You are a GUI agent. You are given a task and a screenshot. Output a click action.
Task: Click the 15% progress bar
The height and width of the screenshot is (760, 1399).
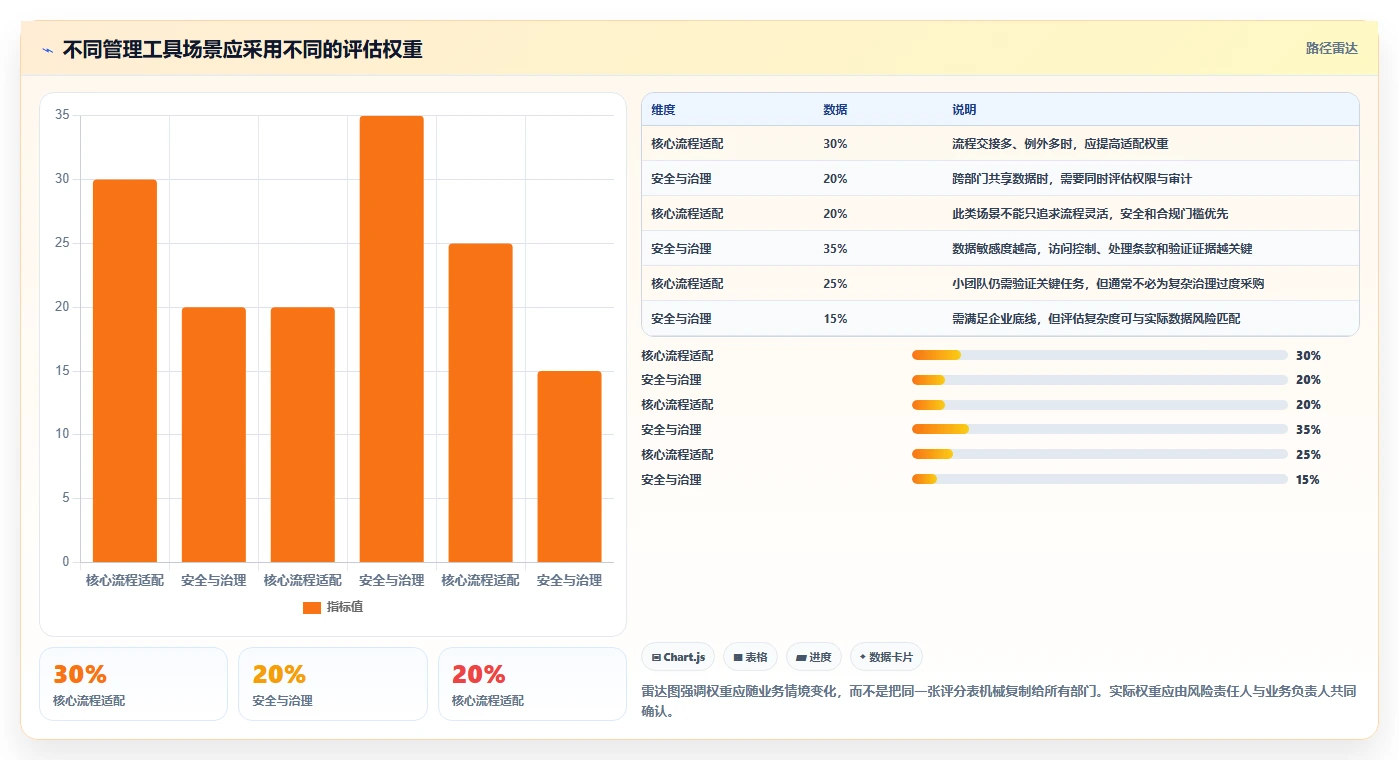click(x=1100, y=480)
